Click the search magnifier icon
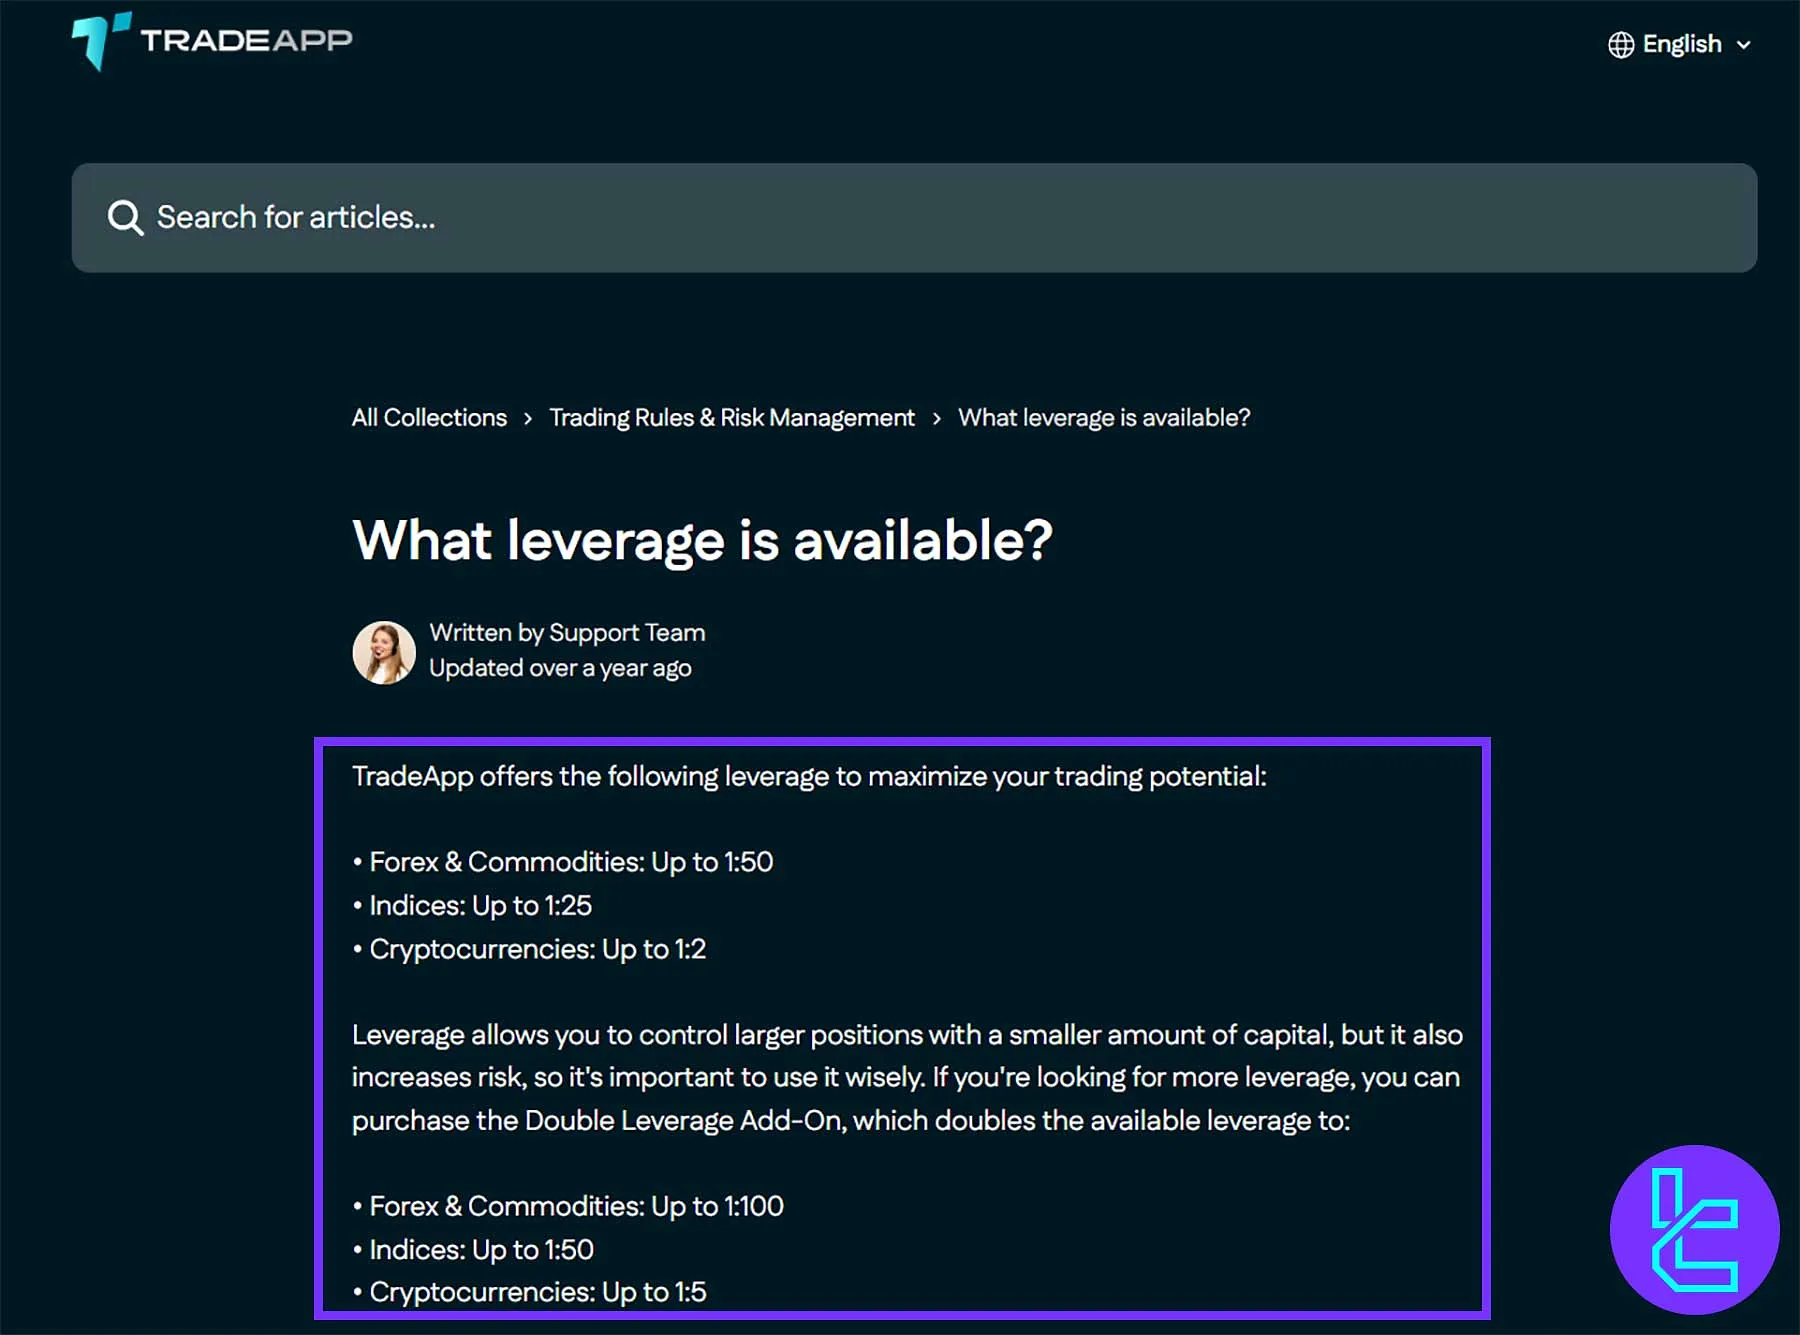 coord(125,217)
